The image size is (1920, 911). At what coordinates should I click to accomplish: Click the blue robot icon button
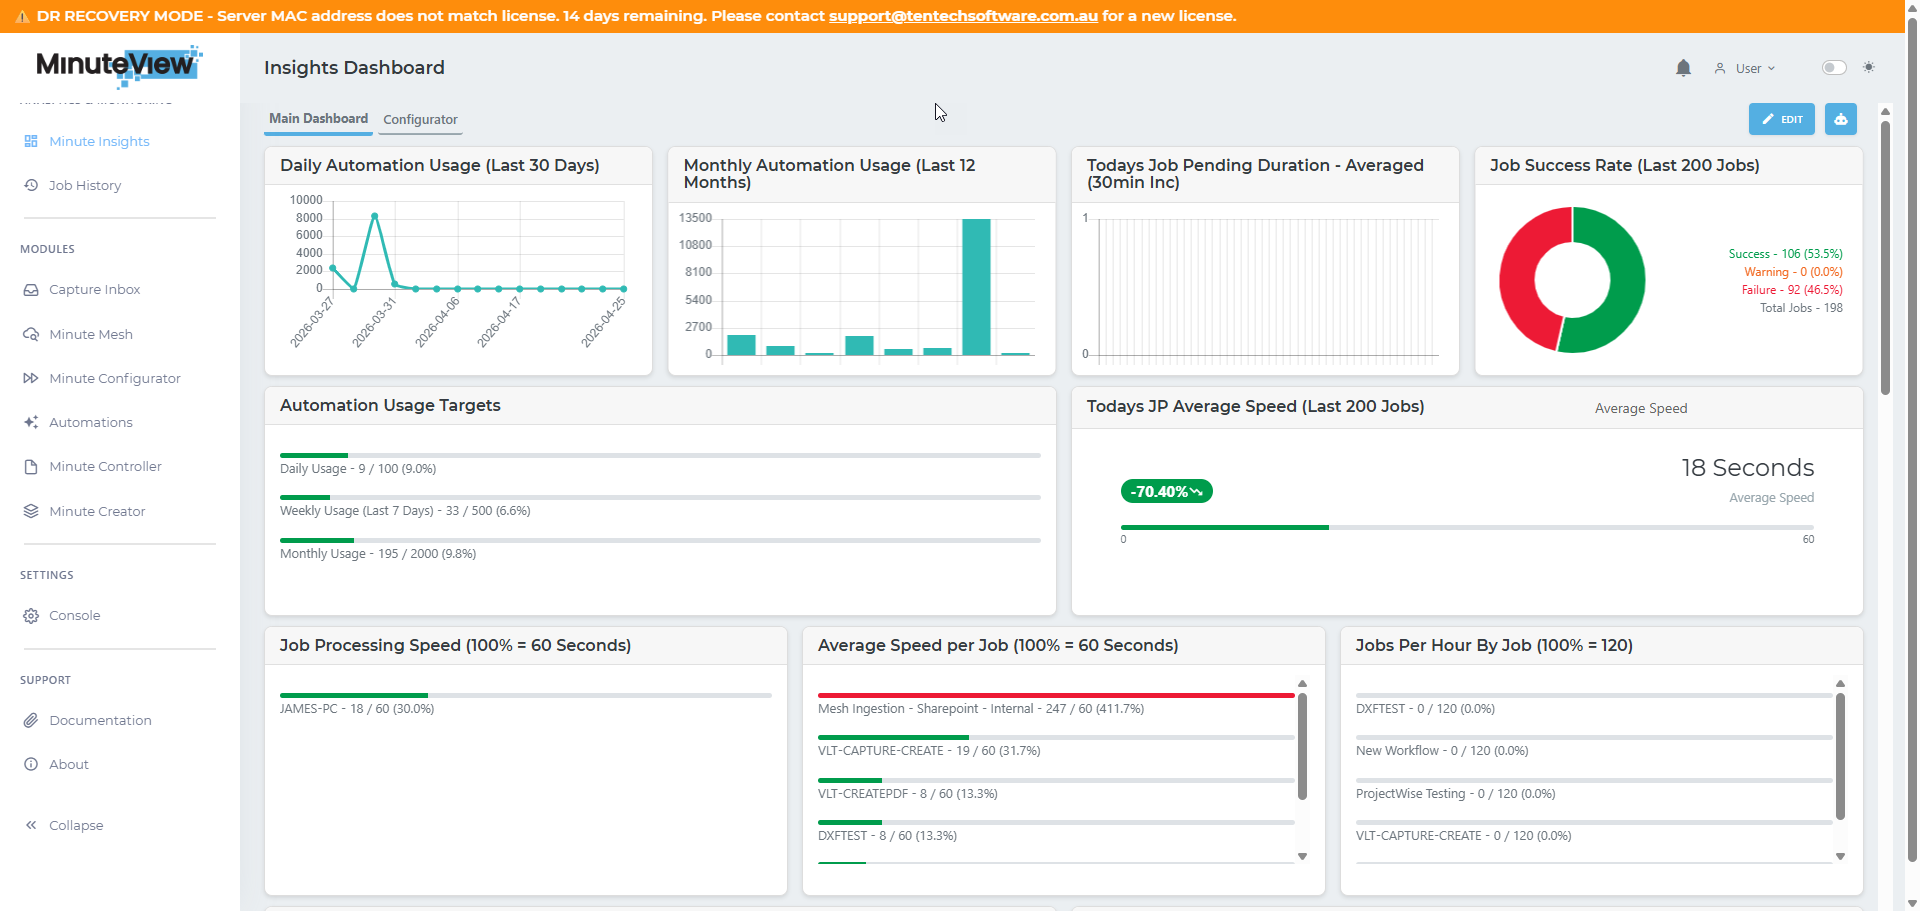pyautogui.click(x=1840, y=119)
